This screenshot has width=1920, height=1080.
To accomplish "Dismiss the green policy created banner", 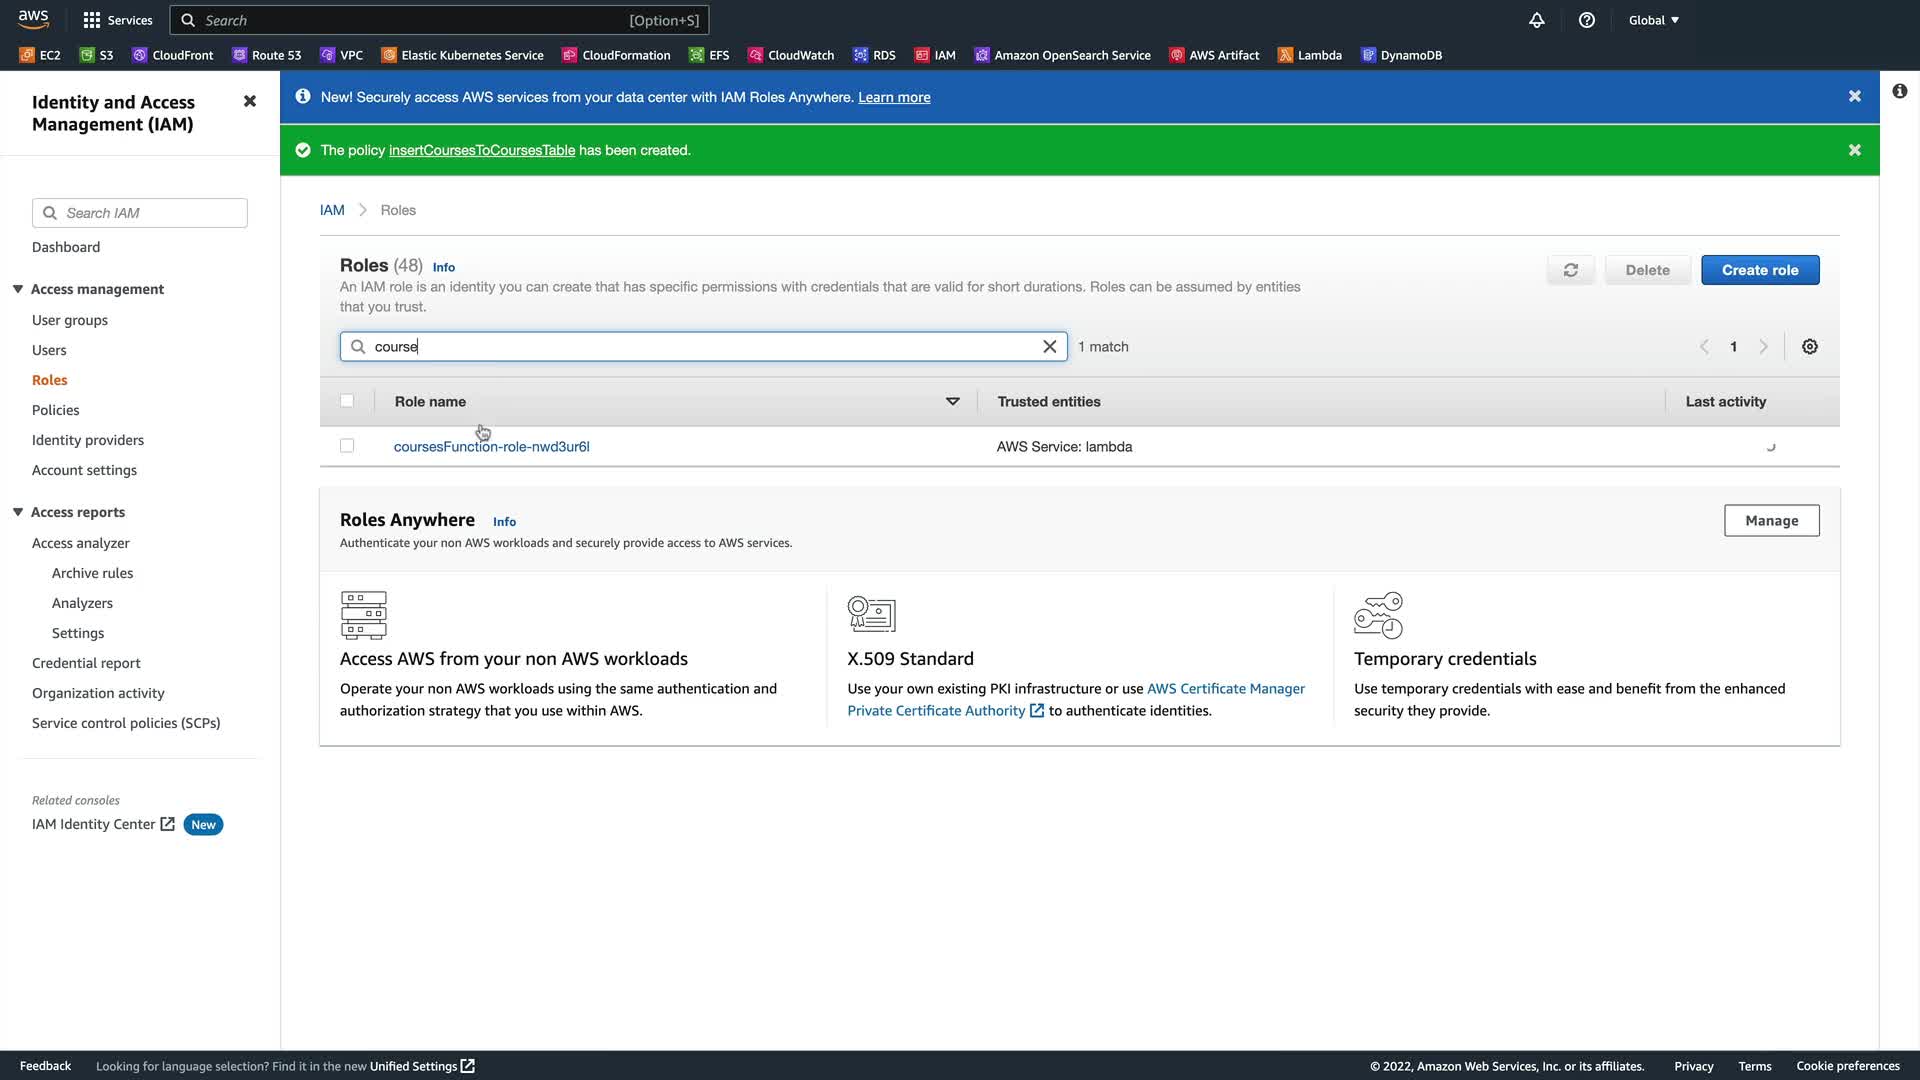I will [1855, 150].
